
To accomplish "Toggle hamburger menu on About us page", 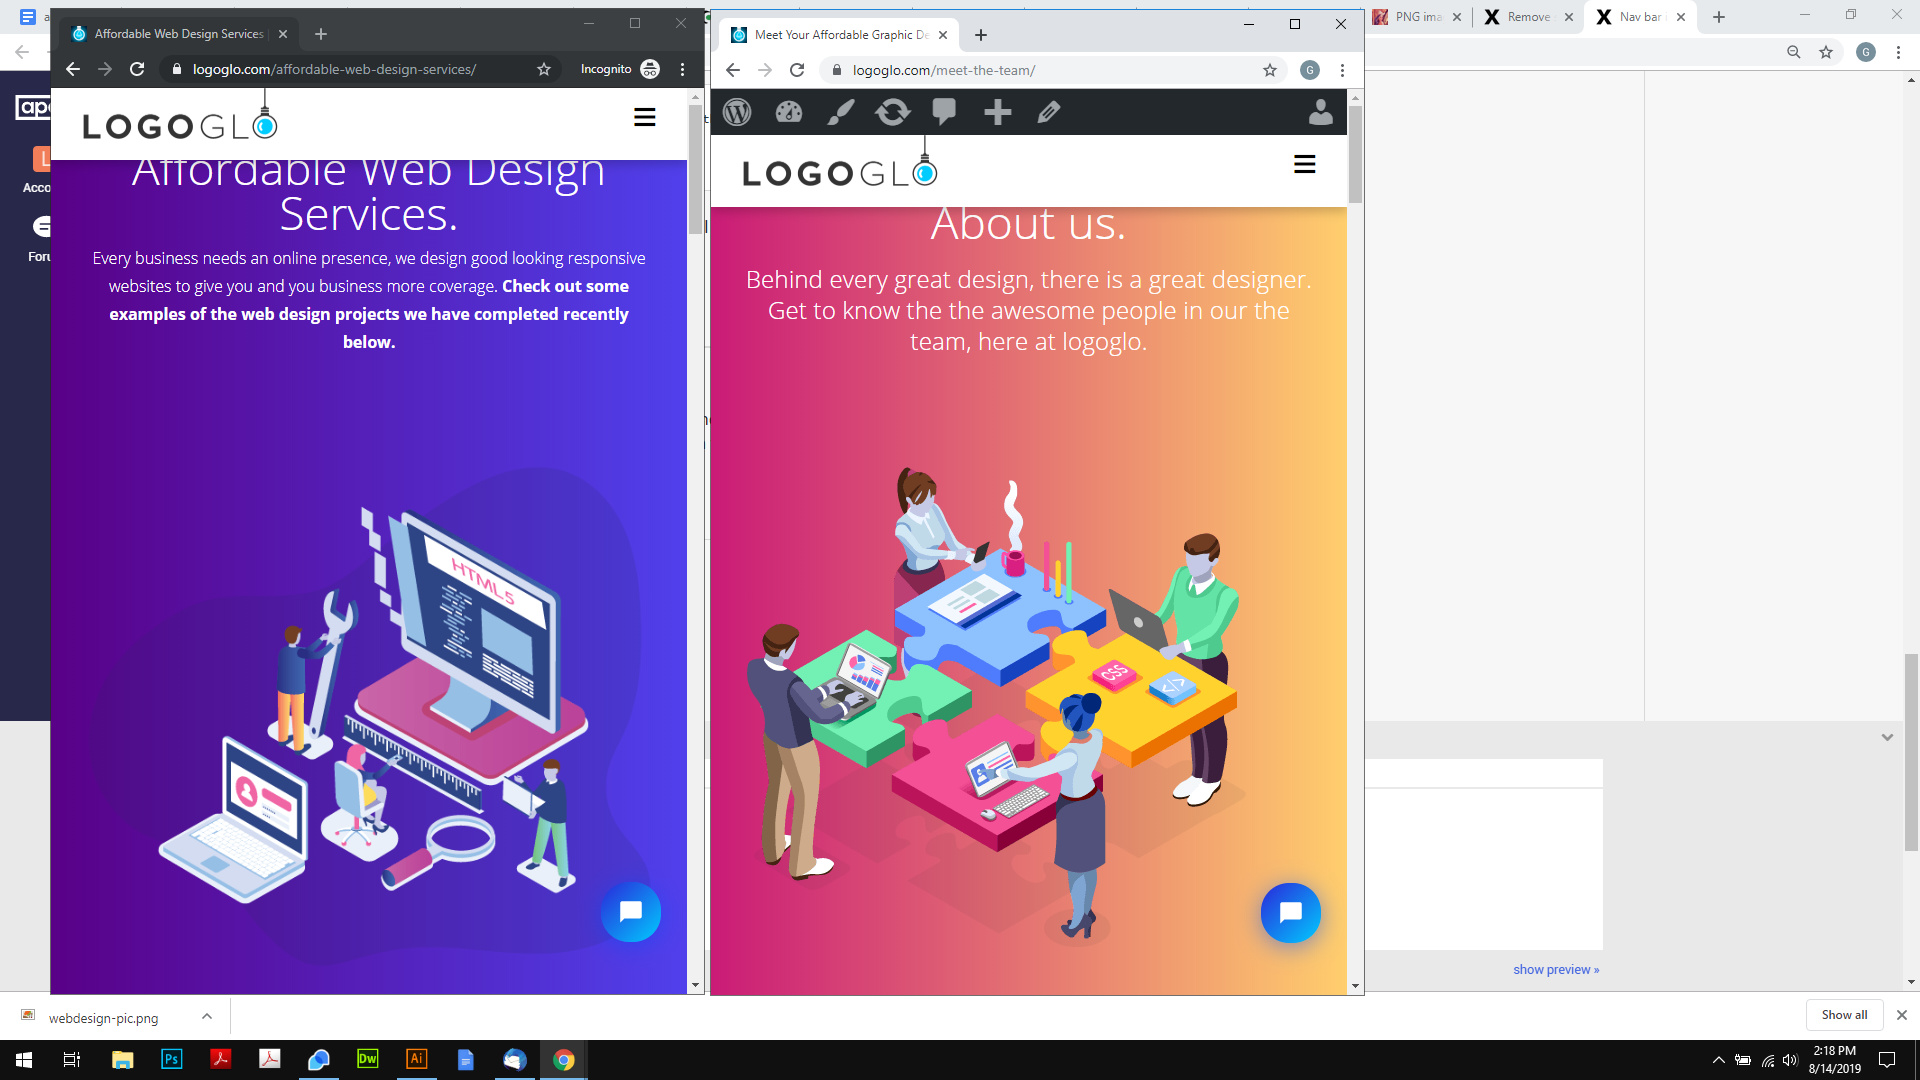I will [1304, 164].
